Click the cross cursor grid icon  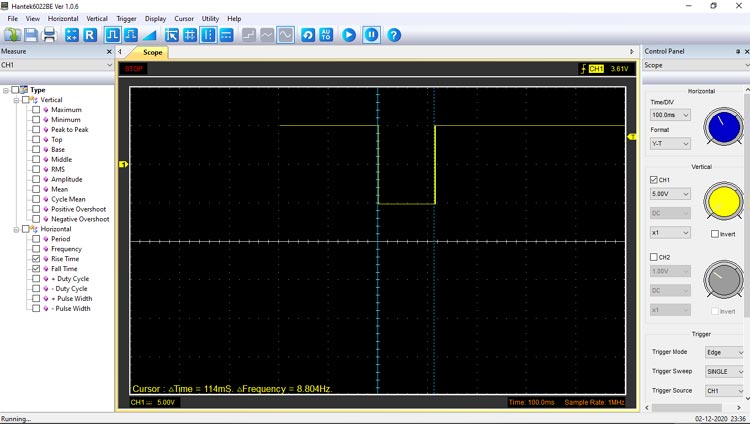click(x=190, y=35)
